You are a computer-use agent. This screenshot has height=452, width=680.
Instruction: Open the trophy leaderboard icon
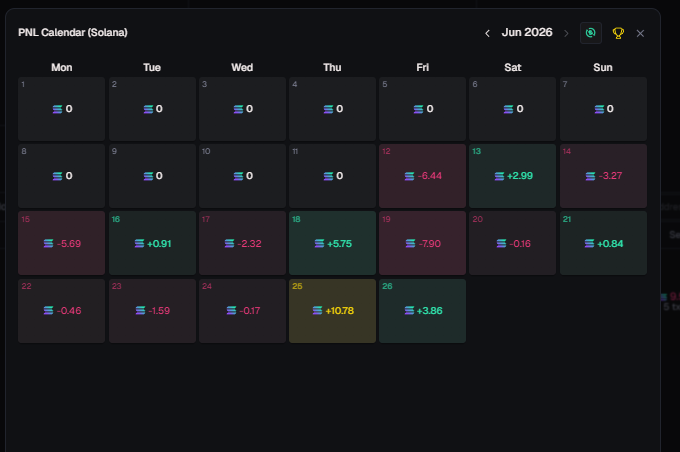pyautogui.click(x=618, y=33)
